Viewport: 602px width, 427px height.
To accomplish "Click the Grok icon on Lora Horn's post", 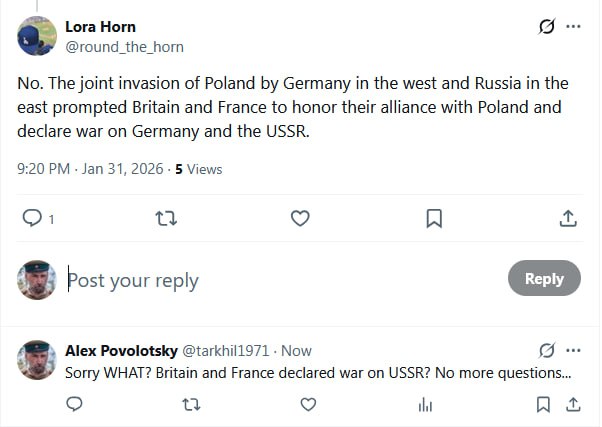I will (x=547, y=27).
